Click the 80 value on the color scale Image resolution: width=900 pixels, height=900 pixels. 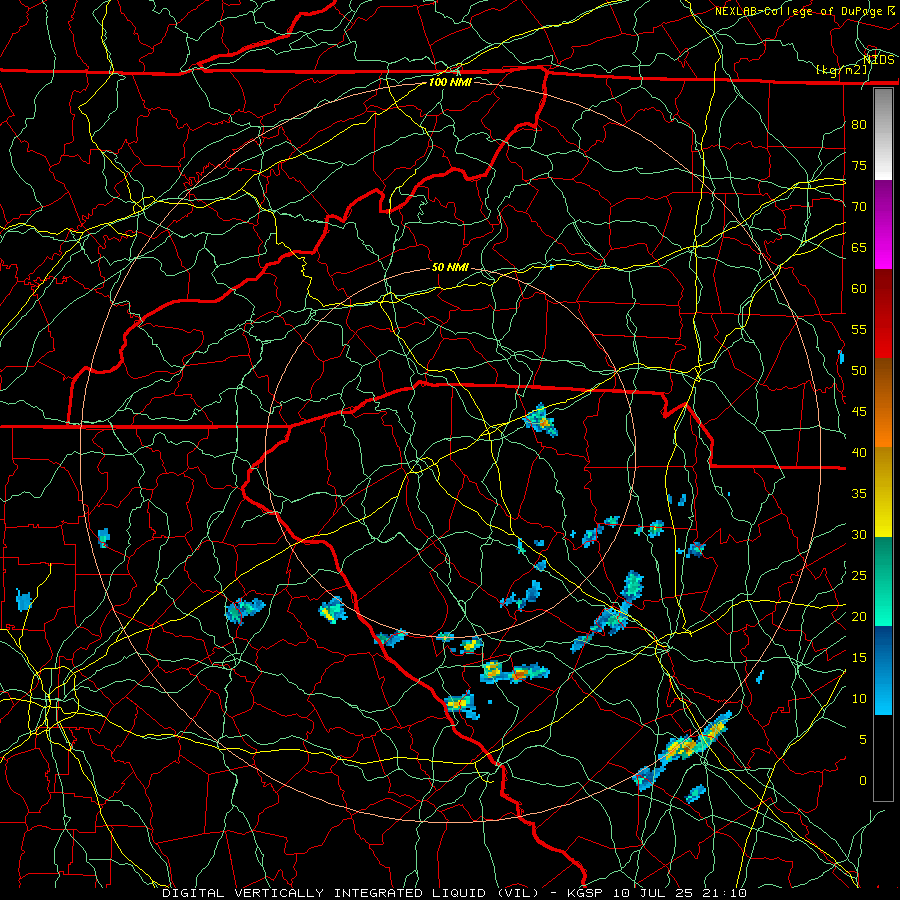pos(859,125)
